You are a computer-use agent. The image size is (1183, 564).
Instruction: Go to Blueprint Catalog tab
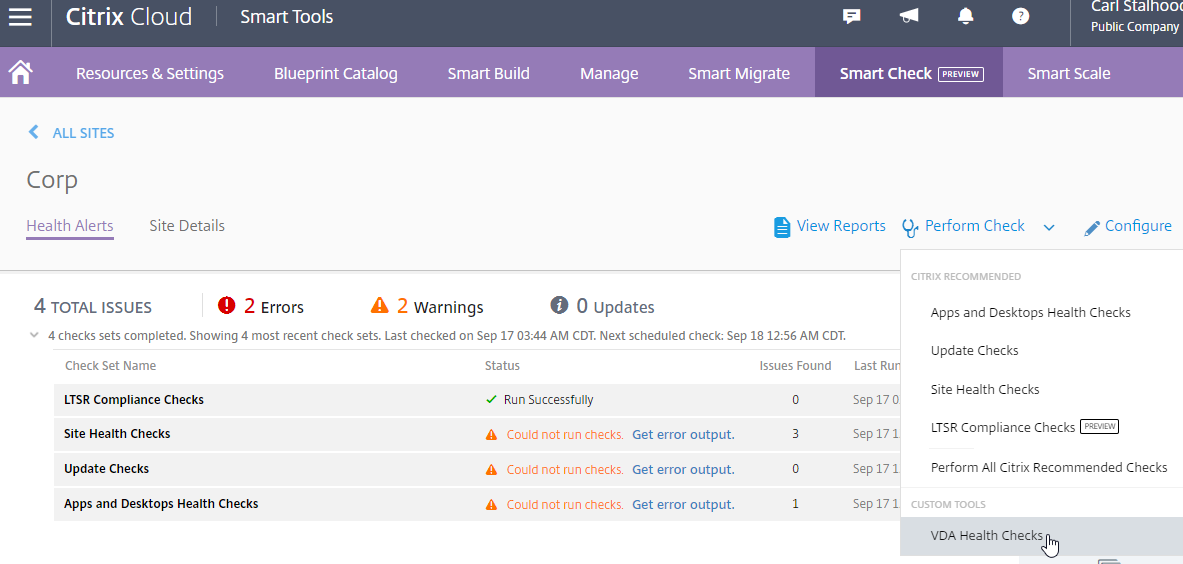pyautogui.click(x=336, y=73)
